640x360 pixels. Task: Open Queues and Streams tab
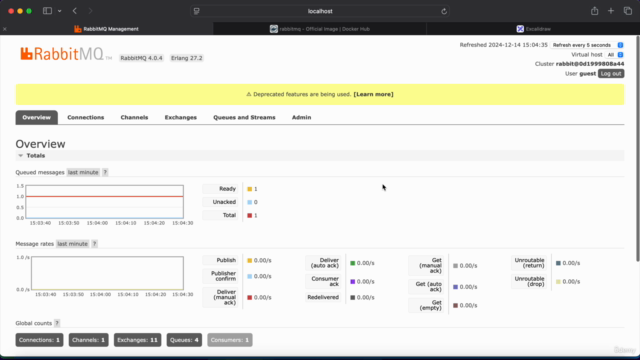point(244,118)
